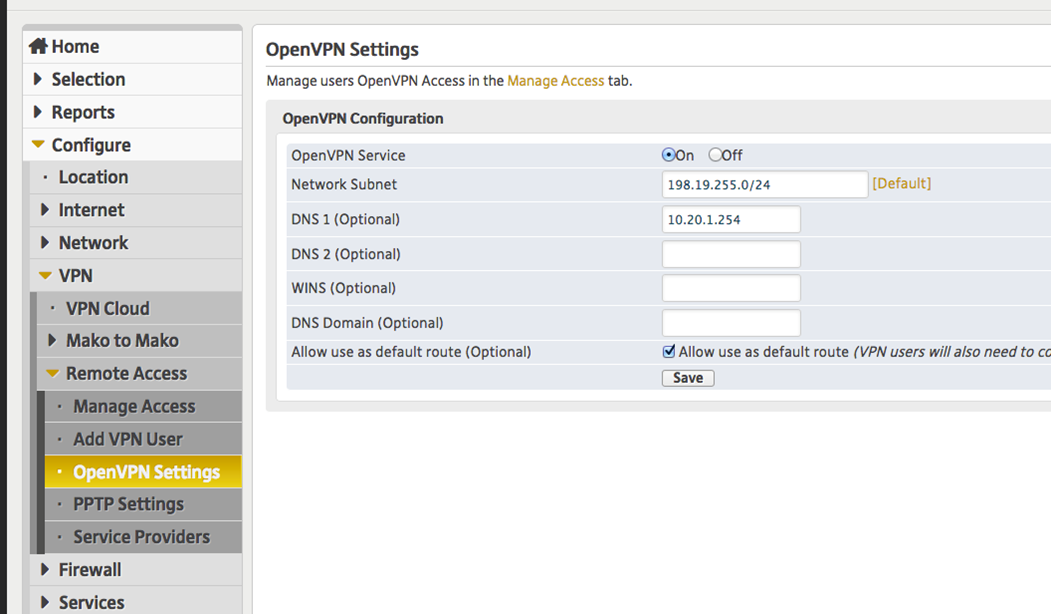Image resolution: width=1051 pixels, height=614 pixels.
Task: Click the OpenVPN Settings page heading
Action: coord(342,50)
